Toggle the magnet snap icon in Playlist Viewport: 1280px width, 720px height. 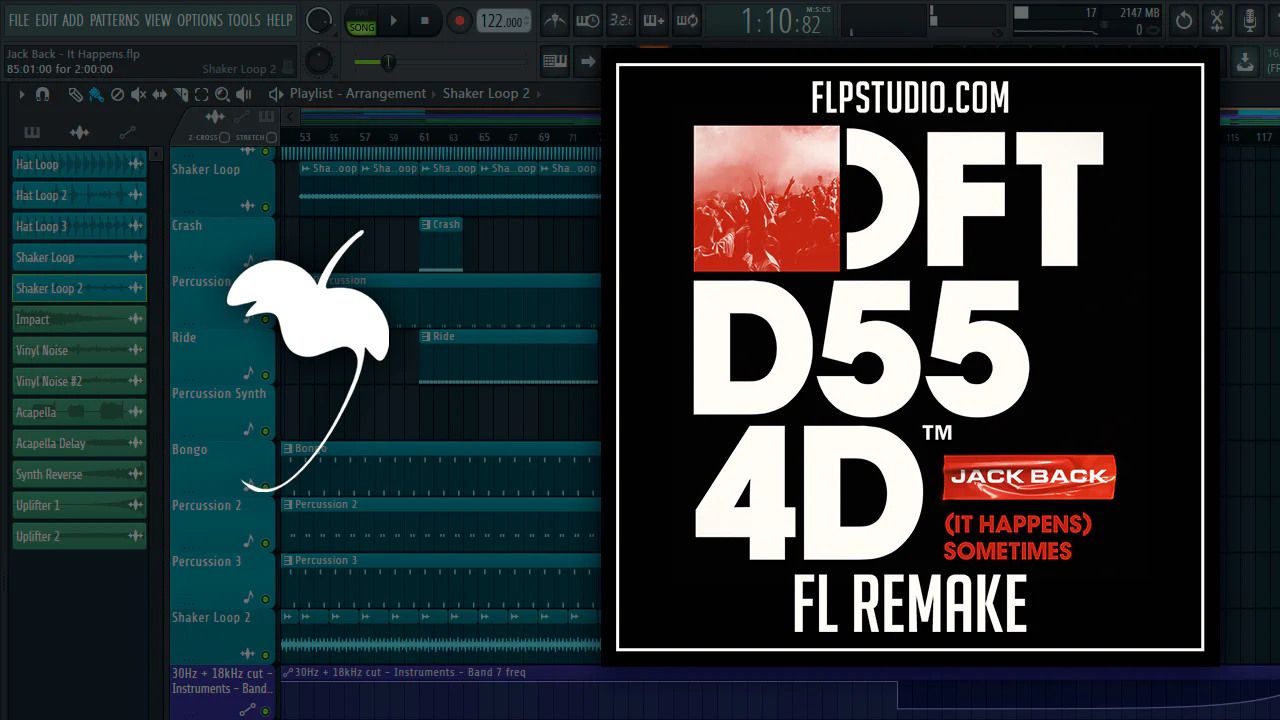tap(42, 94)
